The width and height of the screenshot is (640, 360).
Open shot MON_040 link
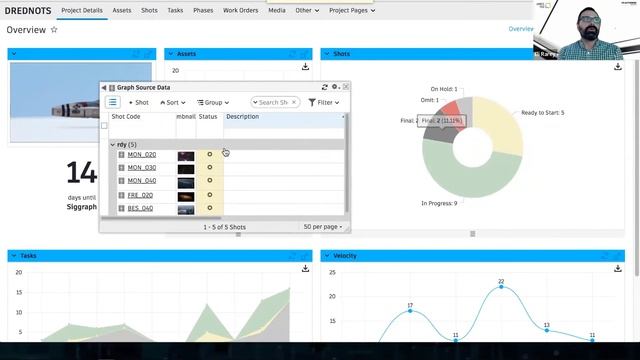point(142,181)
